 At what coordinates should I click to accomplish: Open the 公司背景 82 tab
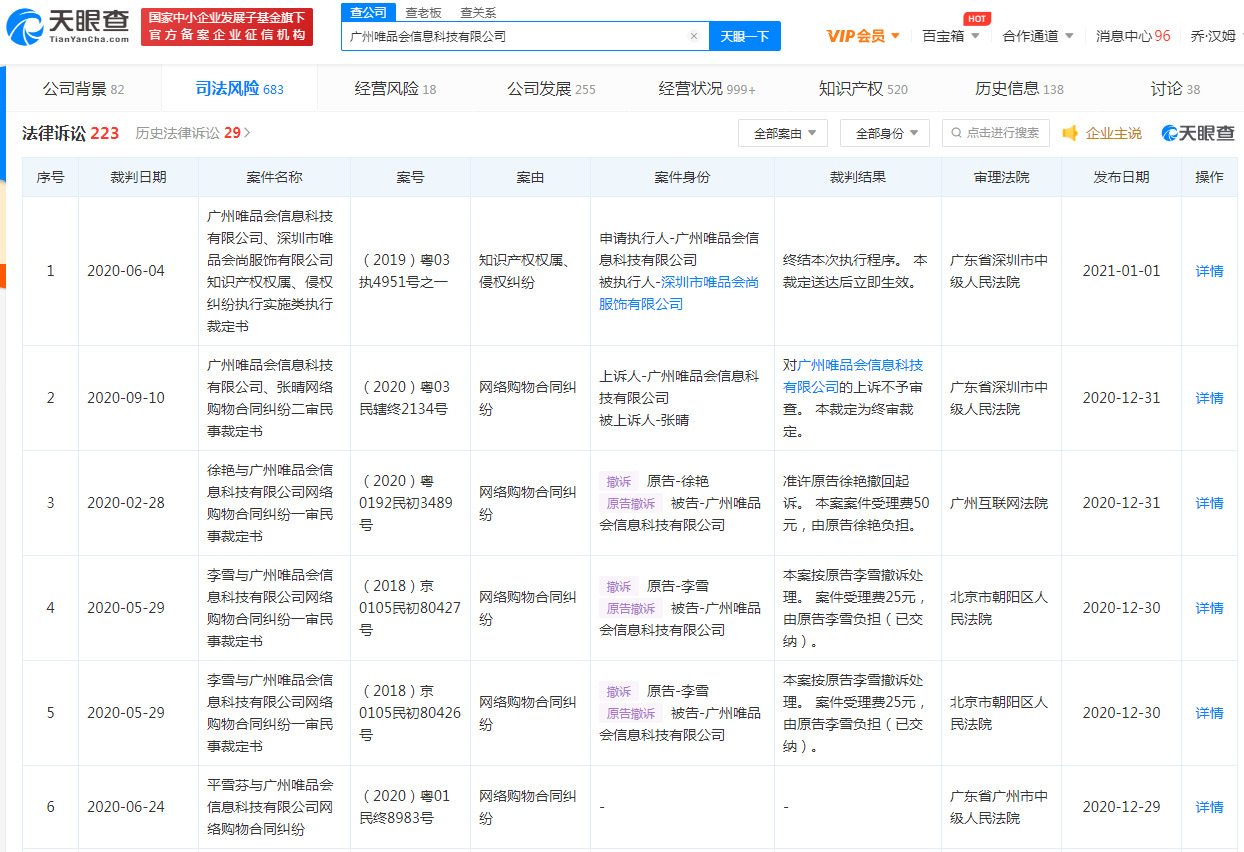pos(84,89)
